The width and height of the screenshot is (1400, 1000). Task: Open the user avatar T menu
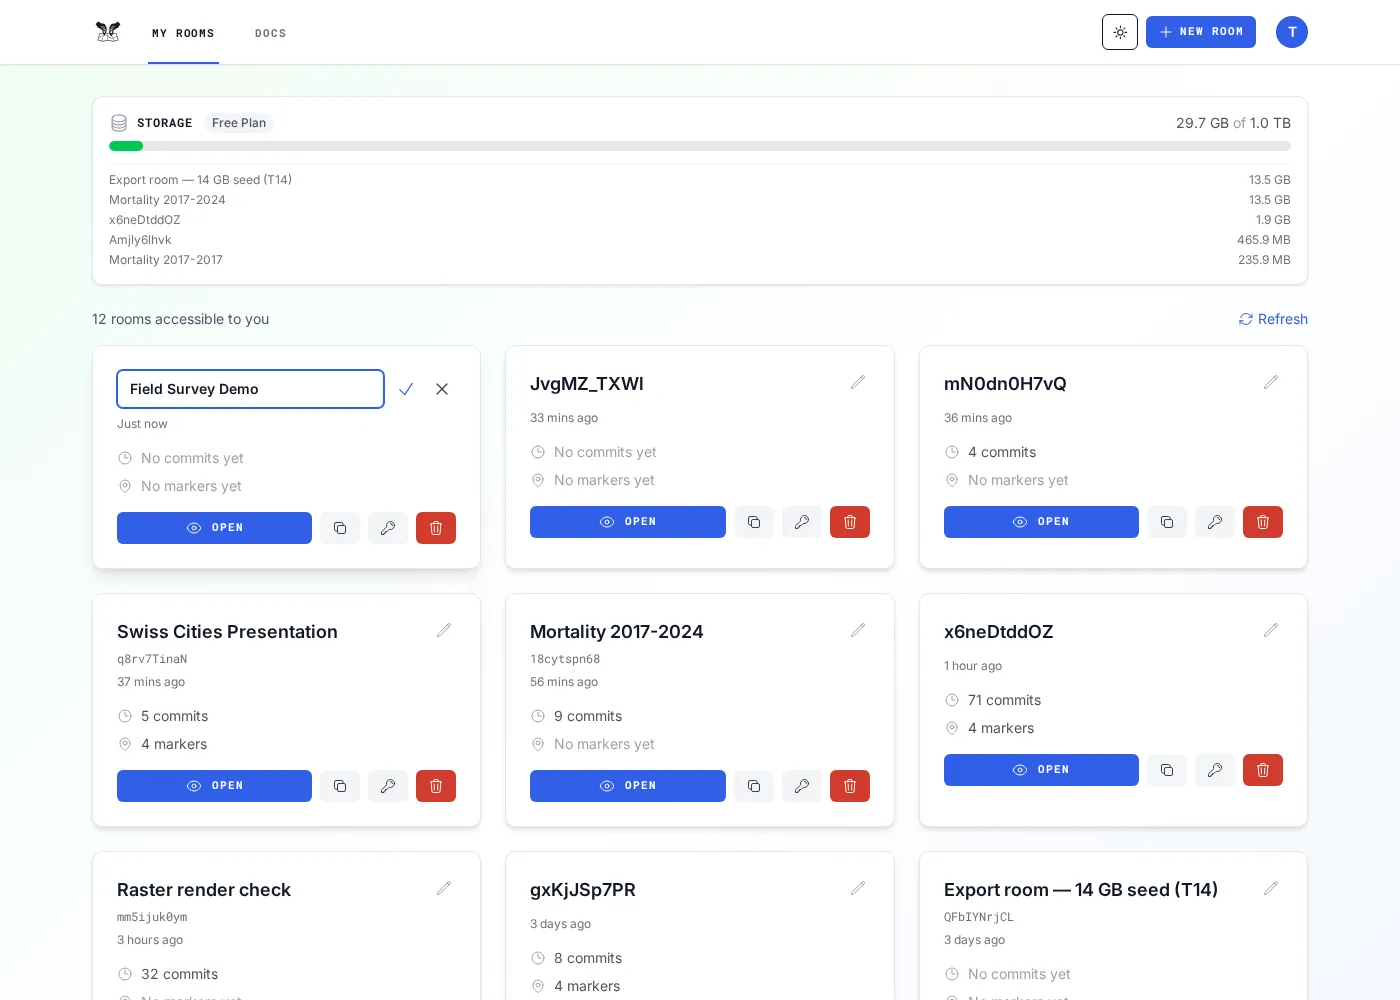[x=1292, y=32]
